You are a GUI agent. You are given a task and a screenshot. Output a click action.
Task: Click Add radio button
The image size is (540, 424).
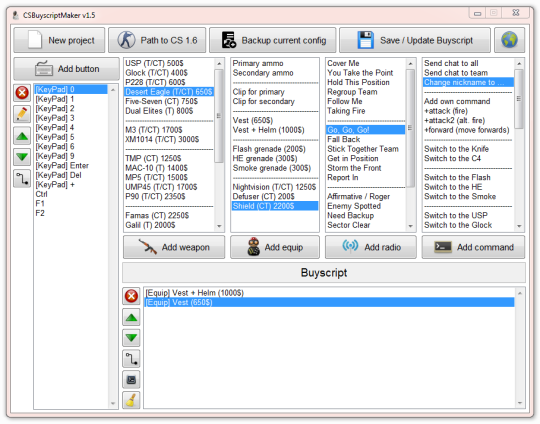coord(371,247)
